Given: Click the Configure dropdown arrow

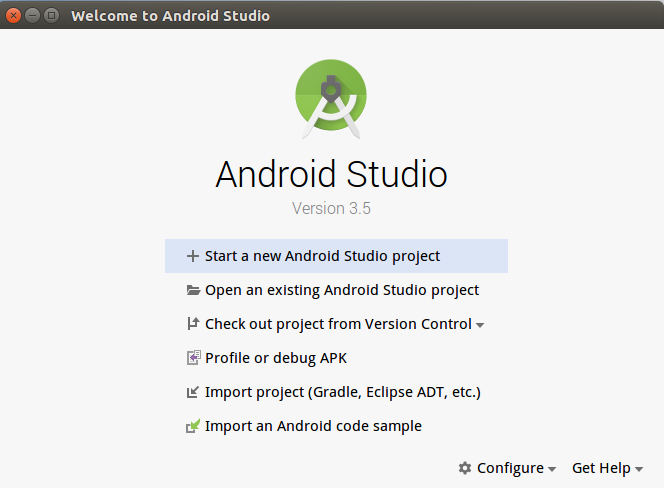Looking at the screenshot, I should tap(552, 469).
